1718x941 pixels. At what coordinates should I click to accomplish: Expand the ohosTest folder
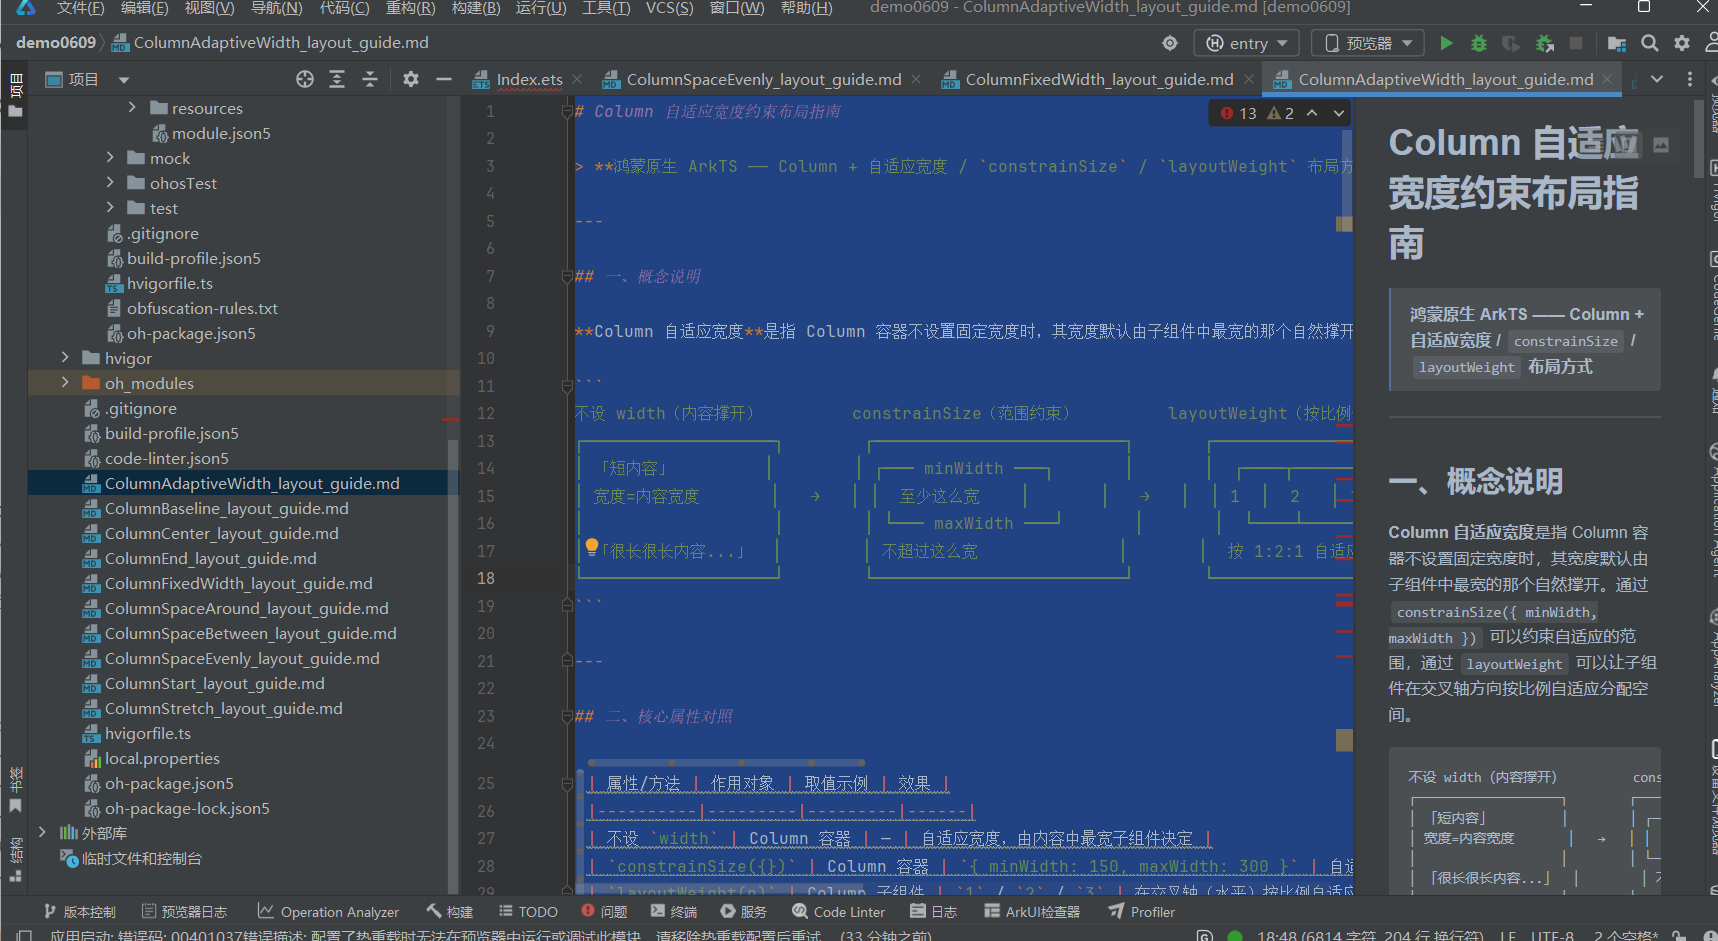[110, 182]
